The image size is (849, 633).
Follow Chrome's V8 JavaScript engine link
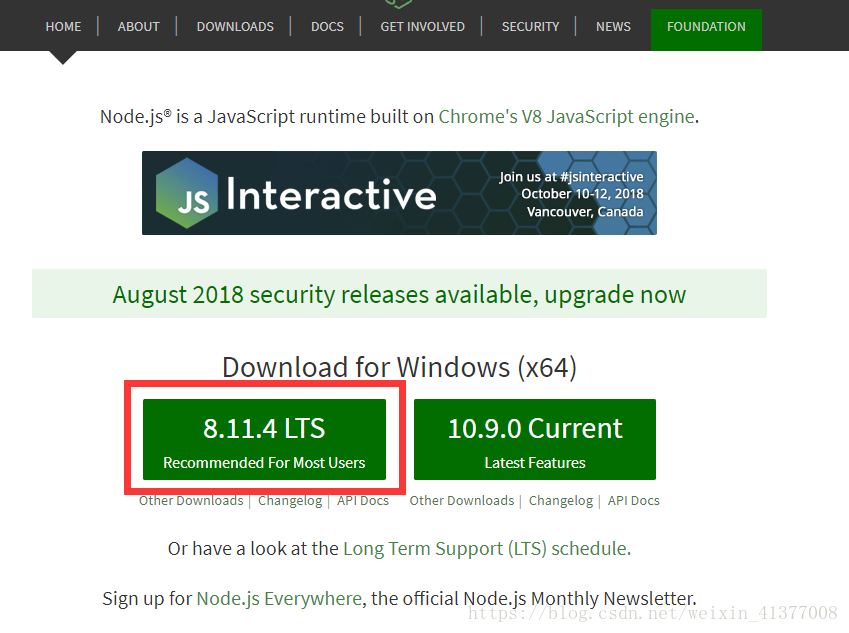566,117
